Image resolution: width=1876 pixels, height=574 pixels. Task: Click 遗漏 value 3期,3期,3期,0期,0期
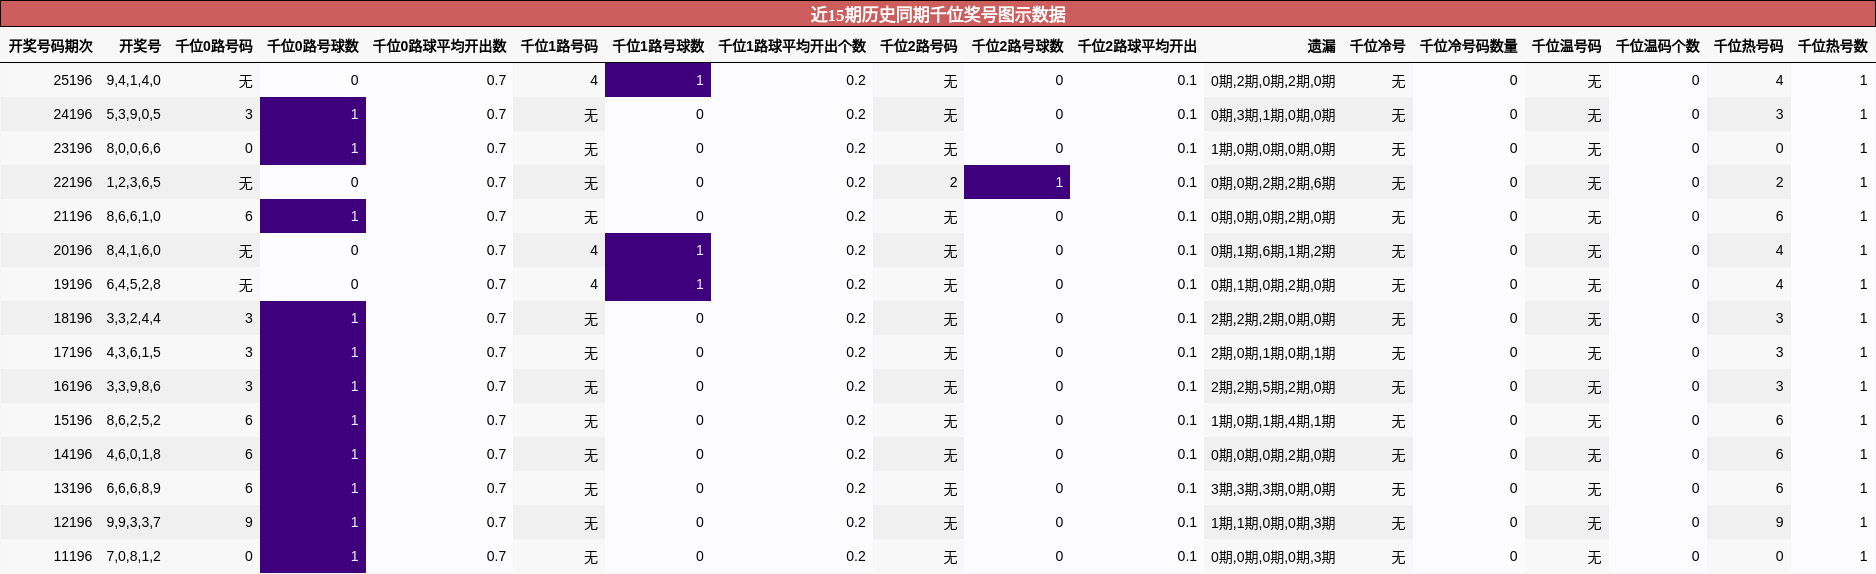1273,489
